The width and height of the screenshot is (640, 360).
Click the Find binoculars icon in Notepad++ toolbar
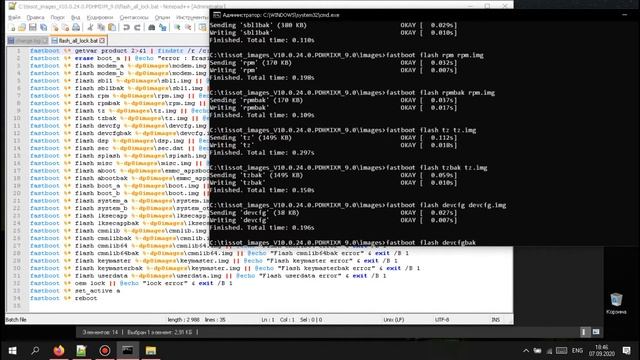[151, 27]
